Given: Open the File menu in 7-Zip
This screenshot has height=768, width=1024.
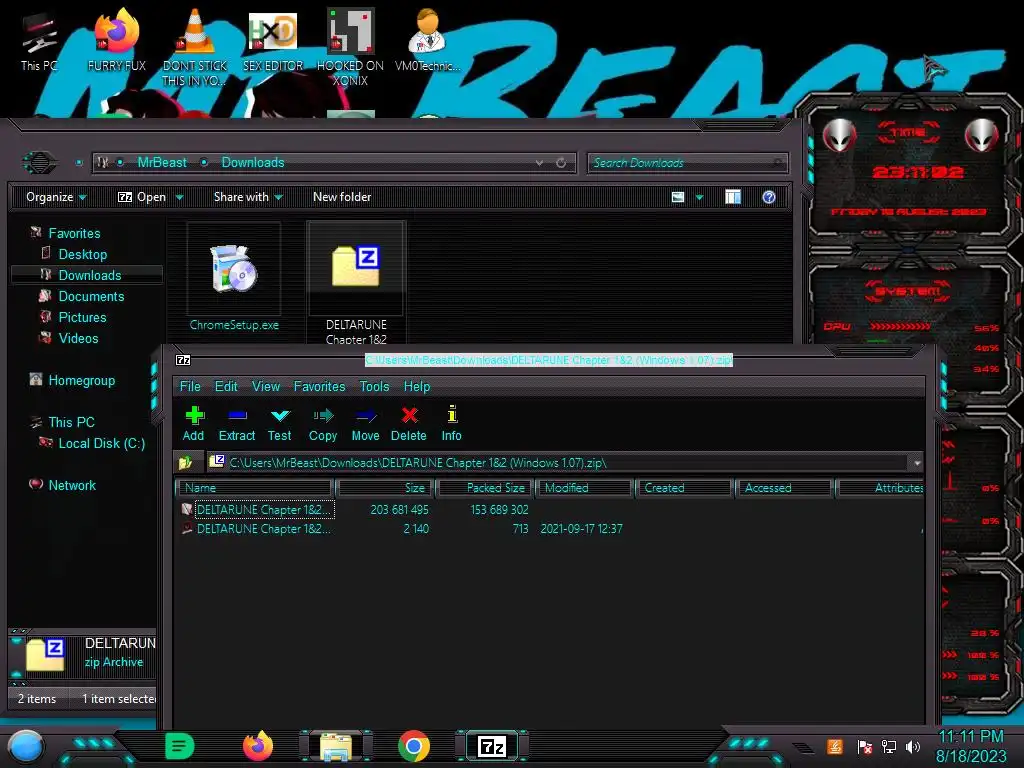Looking at the screenshot, I should coord(190,387).
